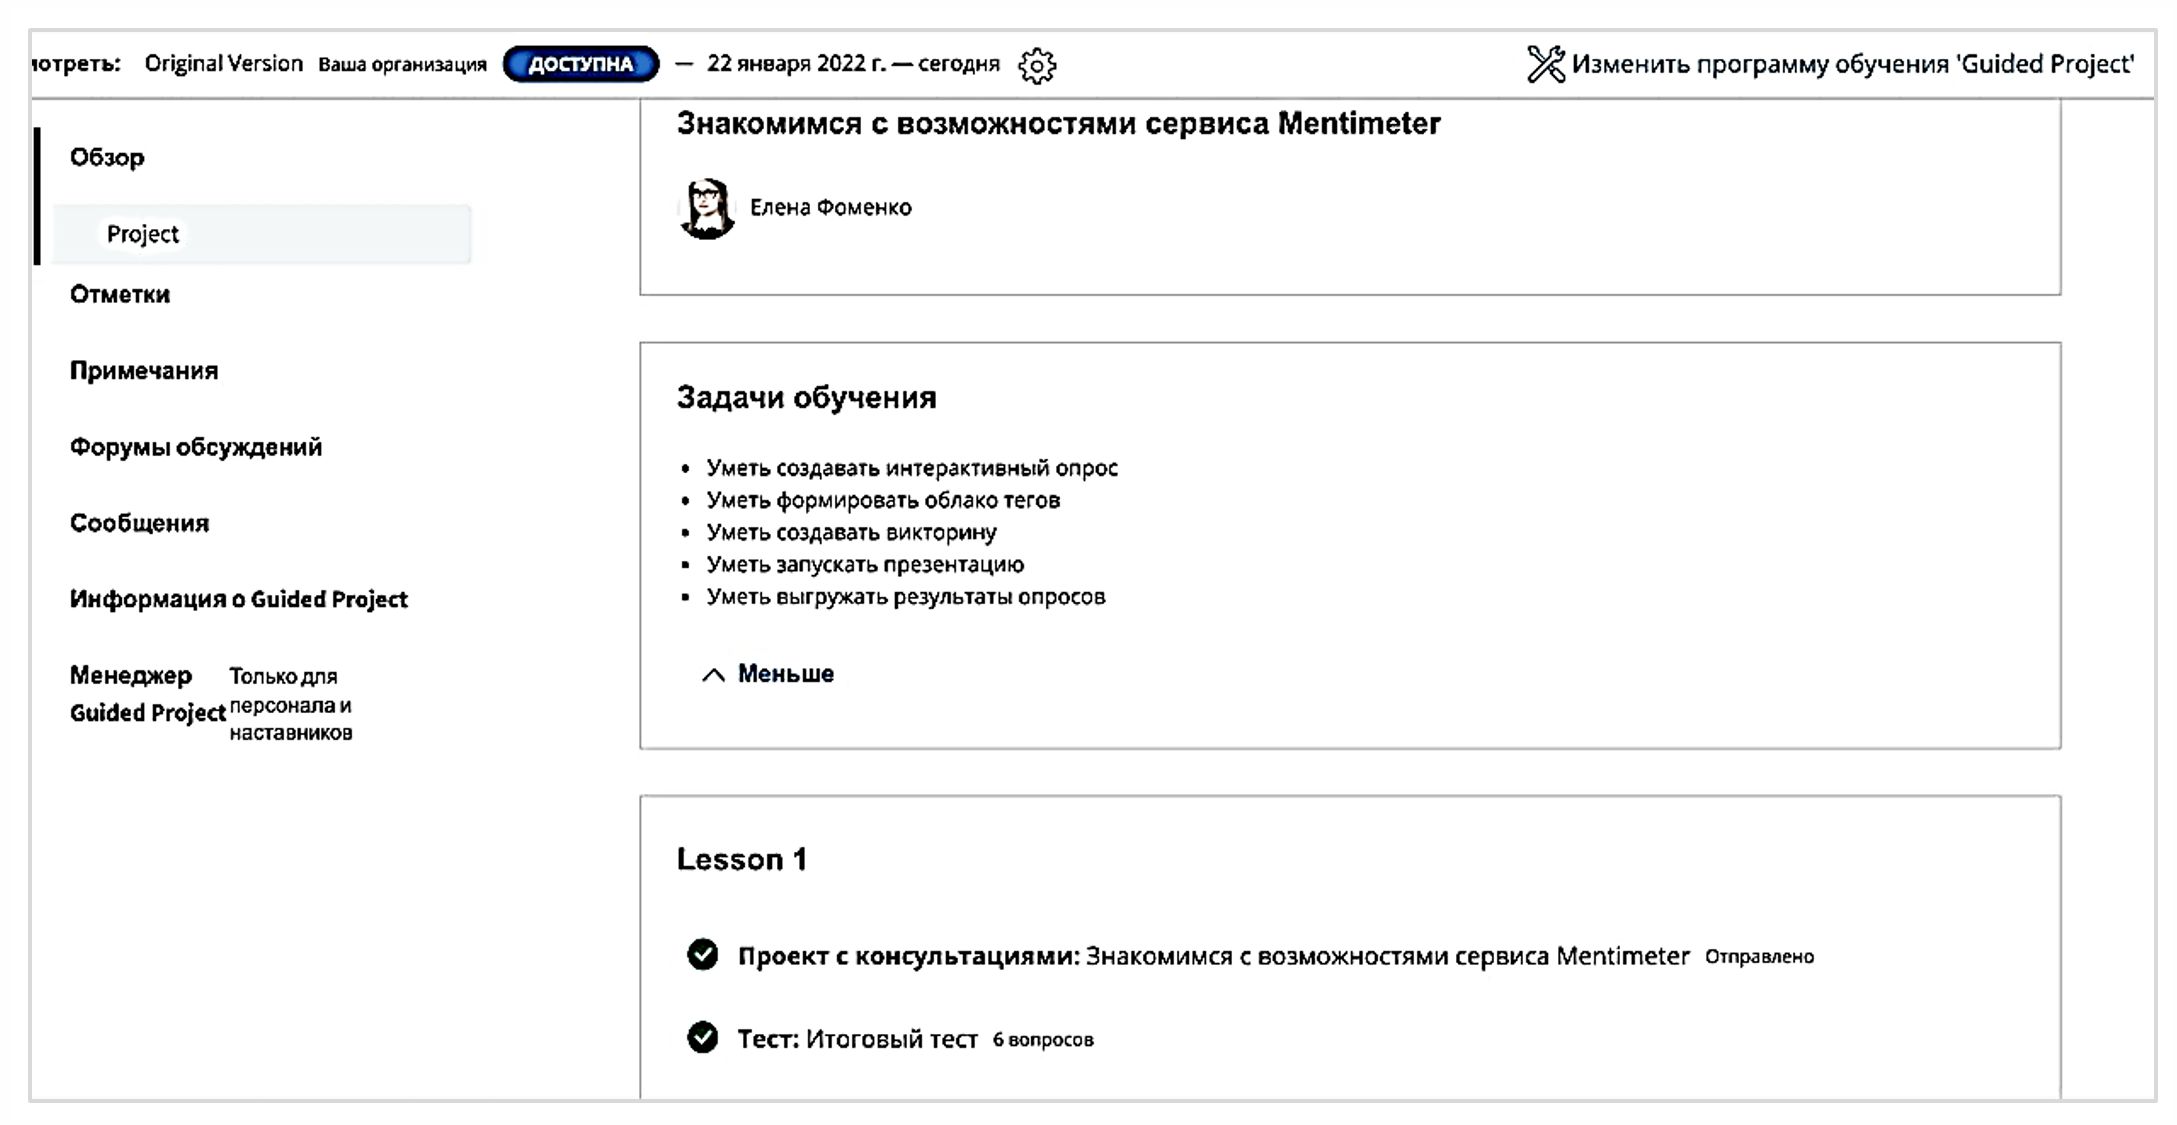The image size is (2177, 1125).
Task: Open the Обзор sidebar section
Action: click(107, 158)
